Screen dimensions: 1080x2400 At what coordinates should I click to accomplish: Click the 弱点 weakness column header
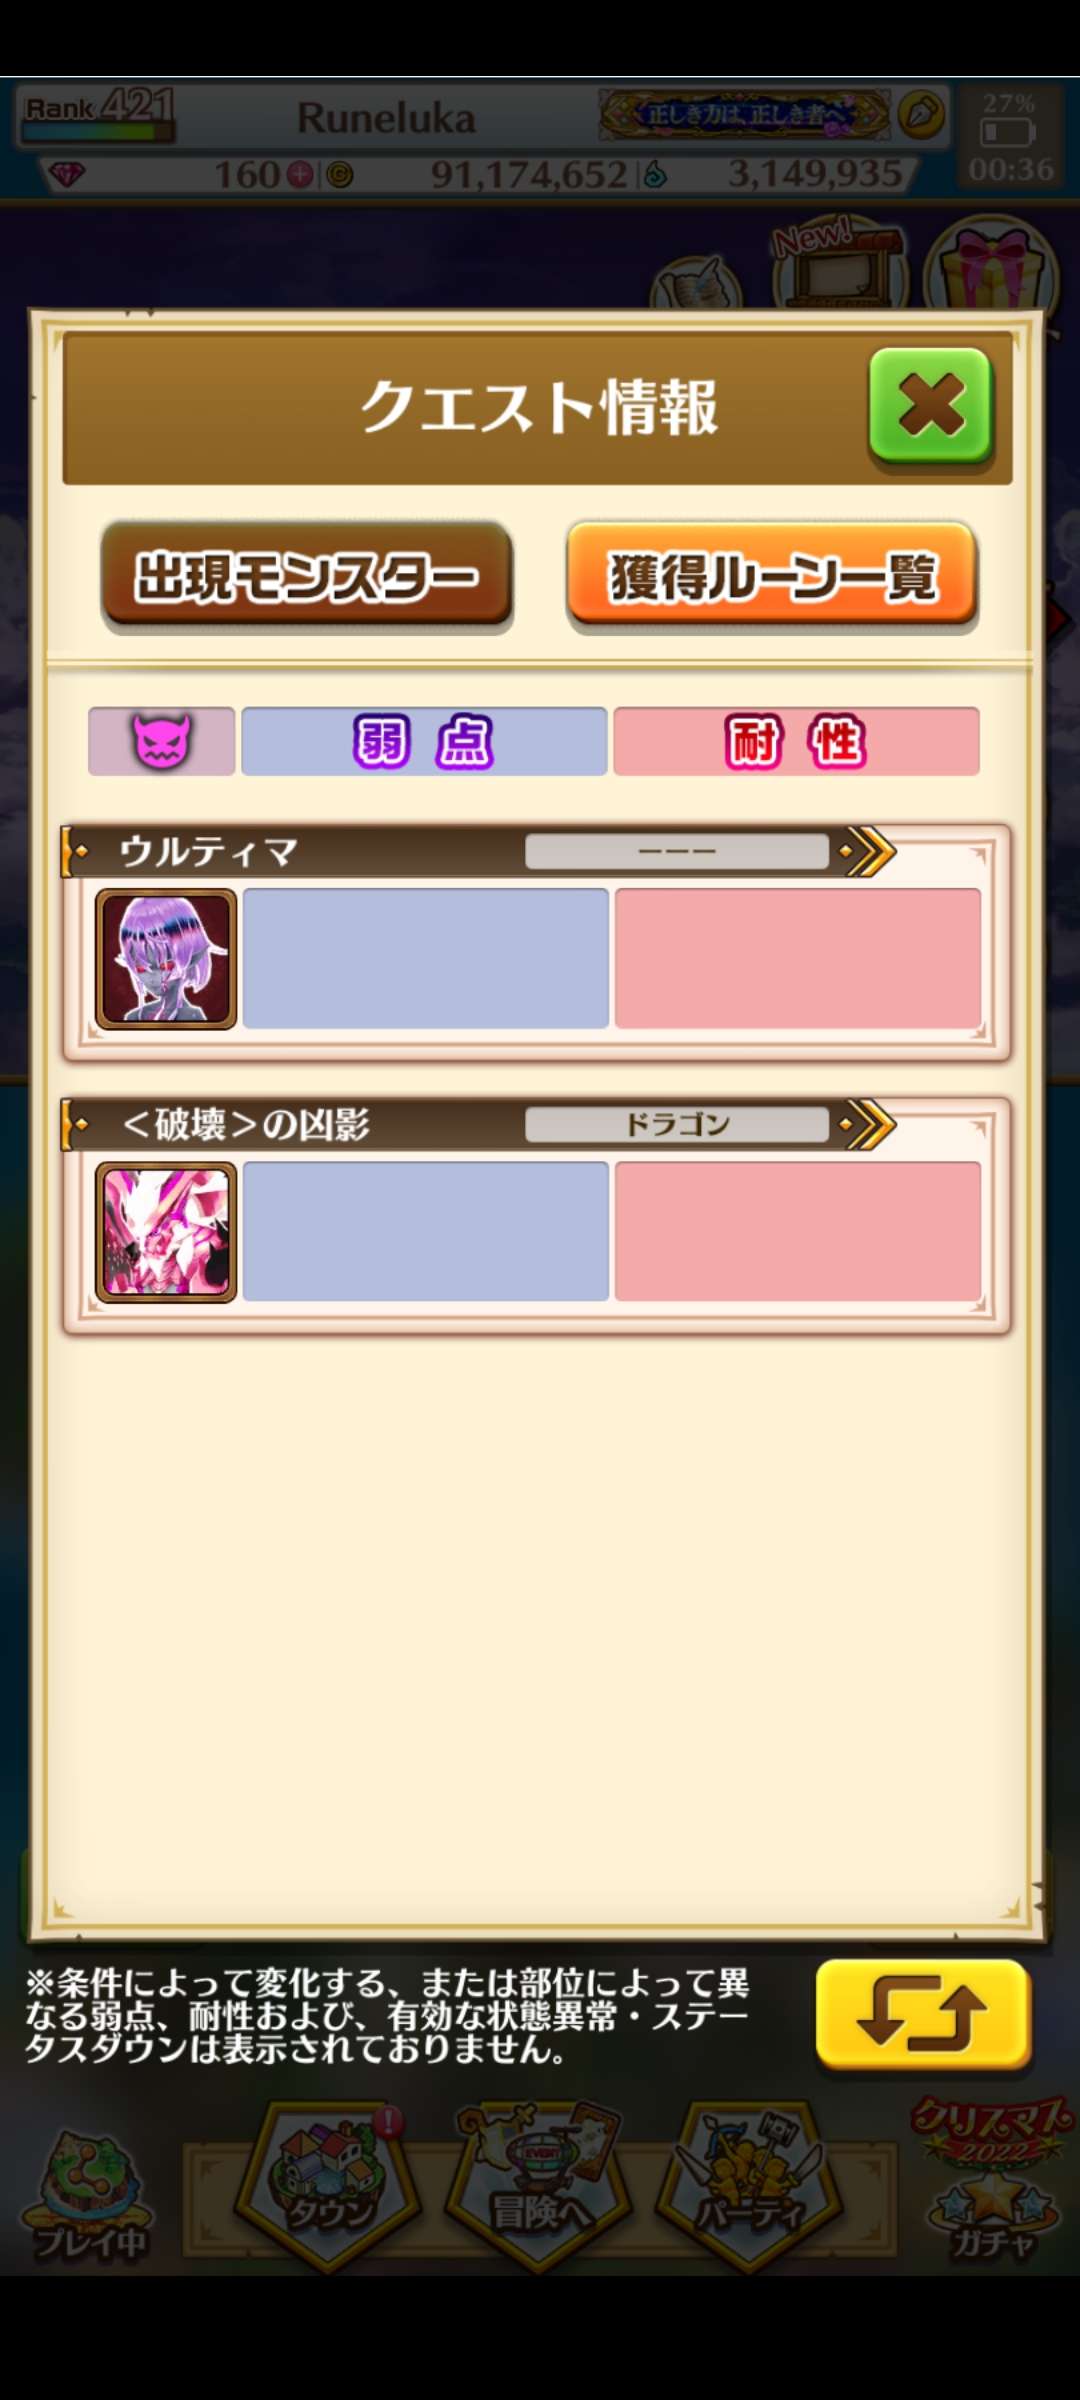tap(424, 741)
